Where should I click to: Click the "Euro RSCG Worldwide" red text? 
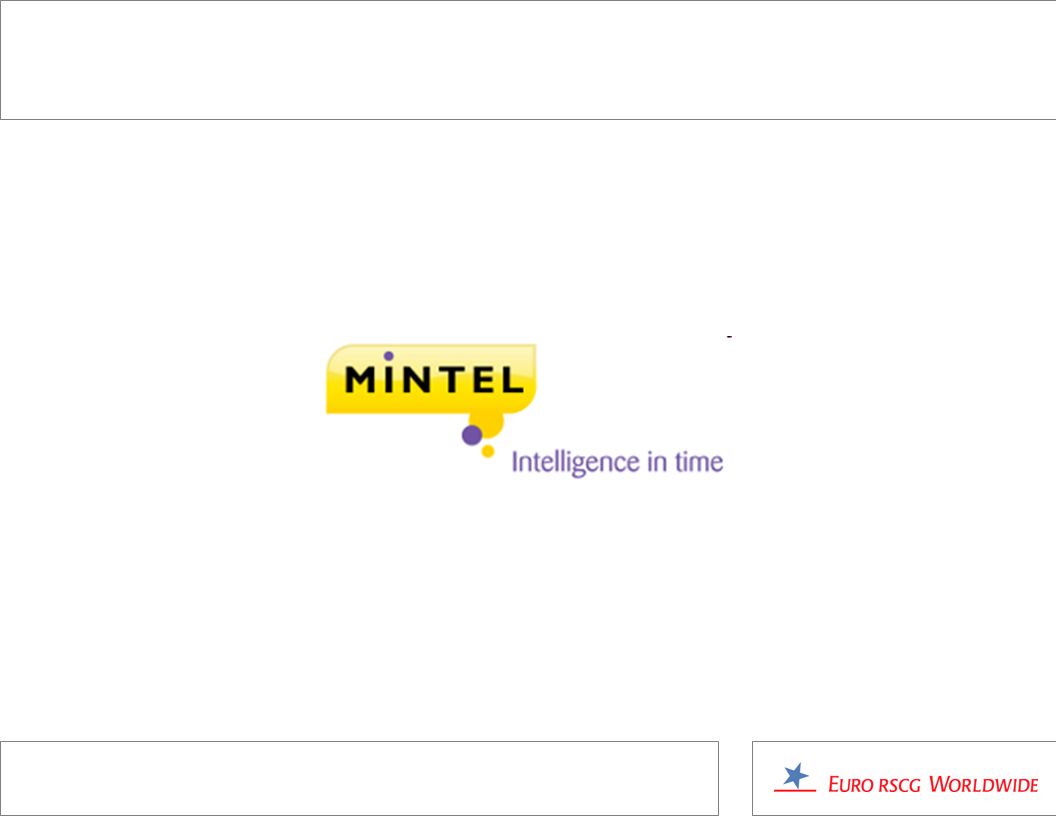(x=933, y=784)
